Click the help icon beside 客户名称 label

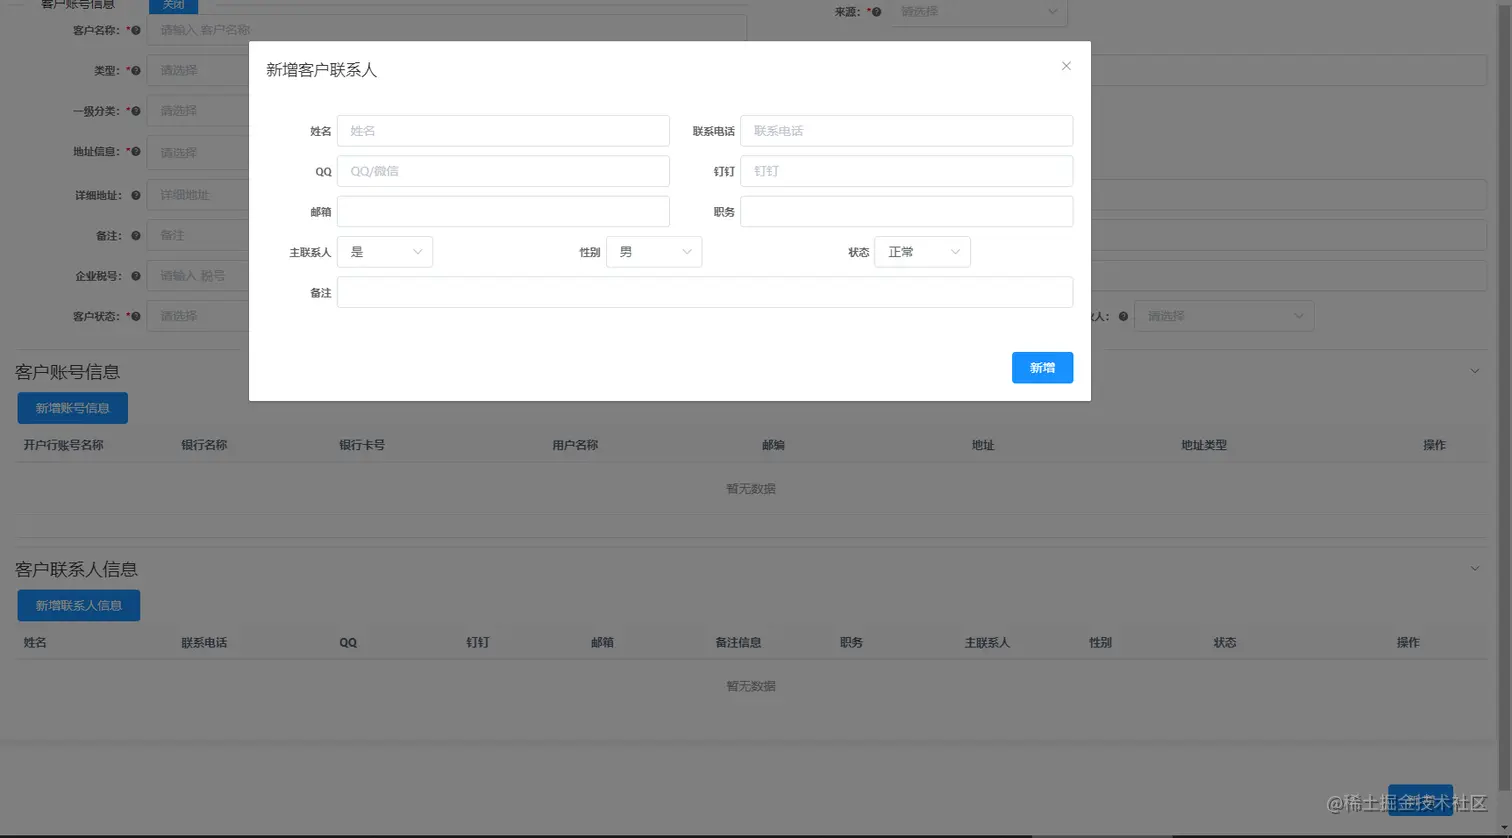(138, 30)
